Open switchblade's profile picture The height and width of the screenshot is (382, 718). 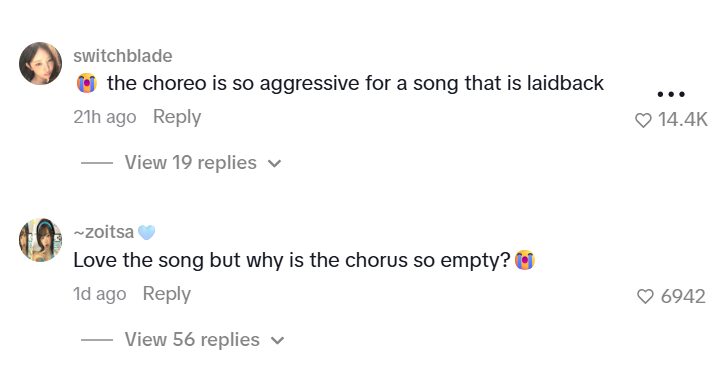point(40,64)
